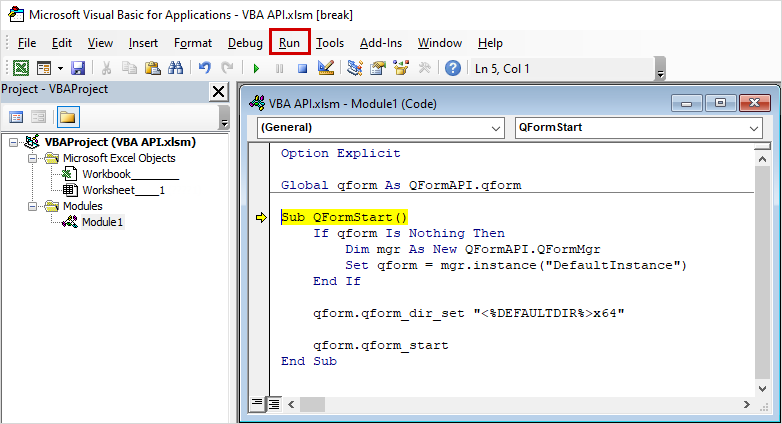The image size is (782, 424).
Task: Open the Run menu
Action: point(289,43)
